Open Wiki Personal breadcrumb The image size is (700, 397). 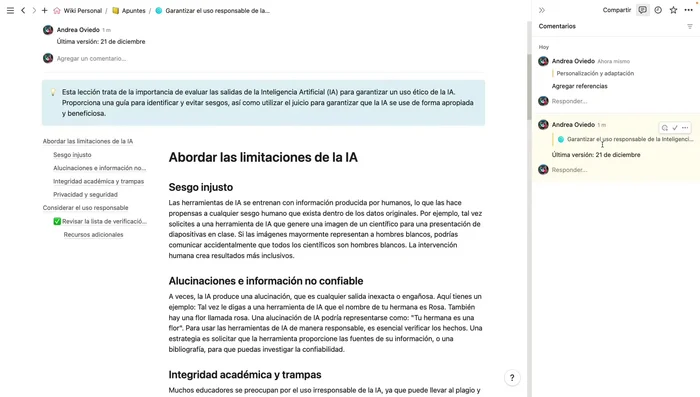pyautogui.click(x=83, y=10)
